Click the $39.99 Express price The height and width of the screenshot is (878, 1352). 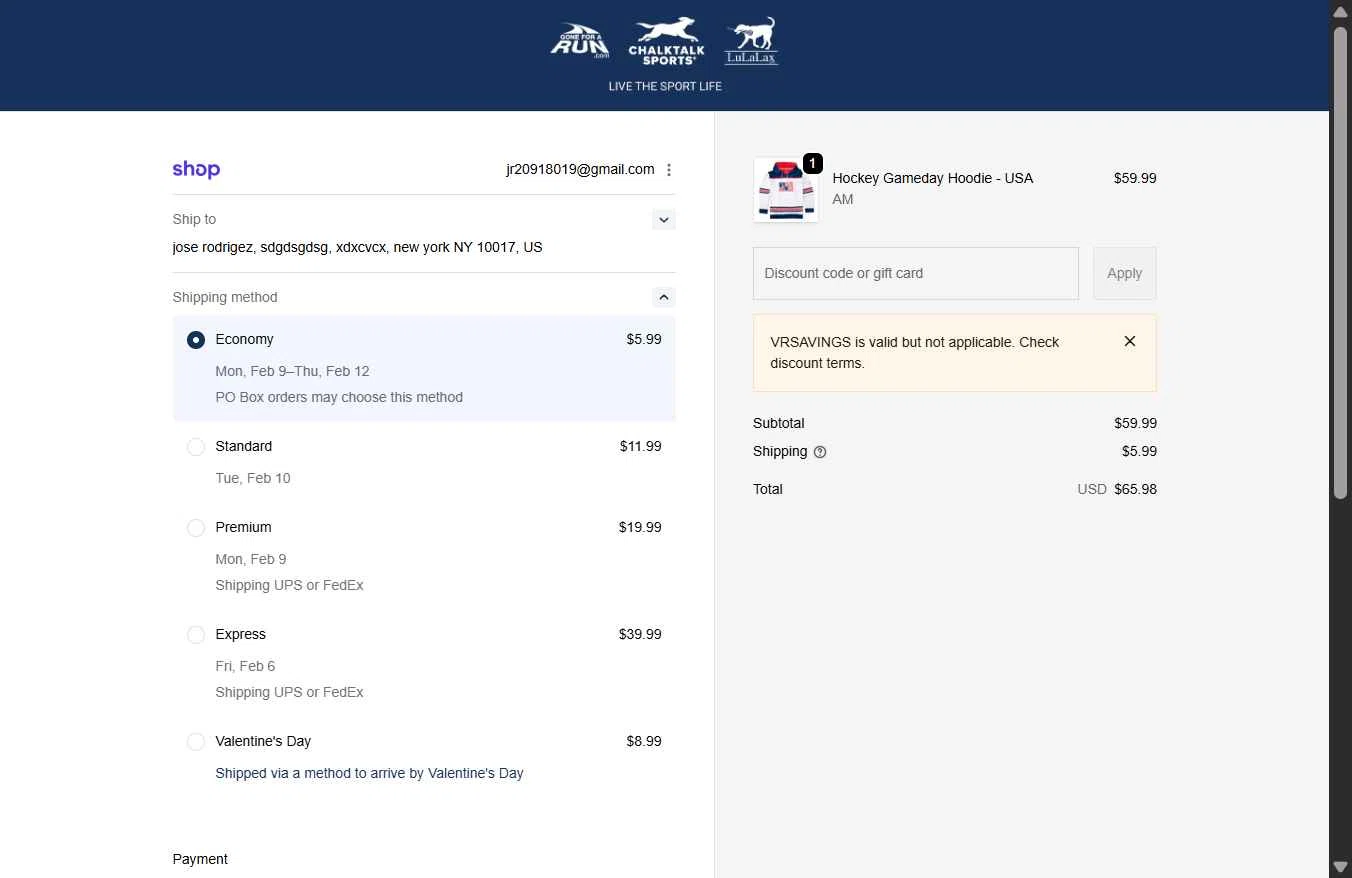coord(640,634)
